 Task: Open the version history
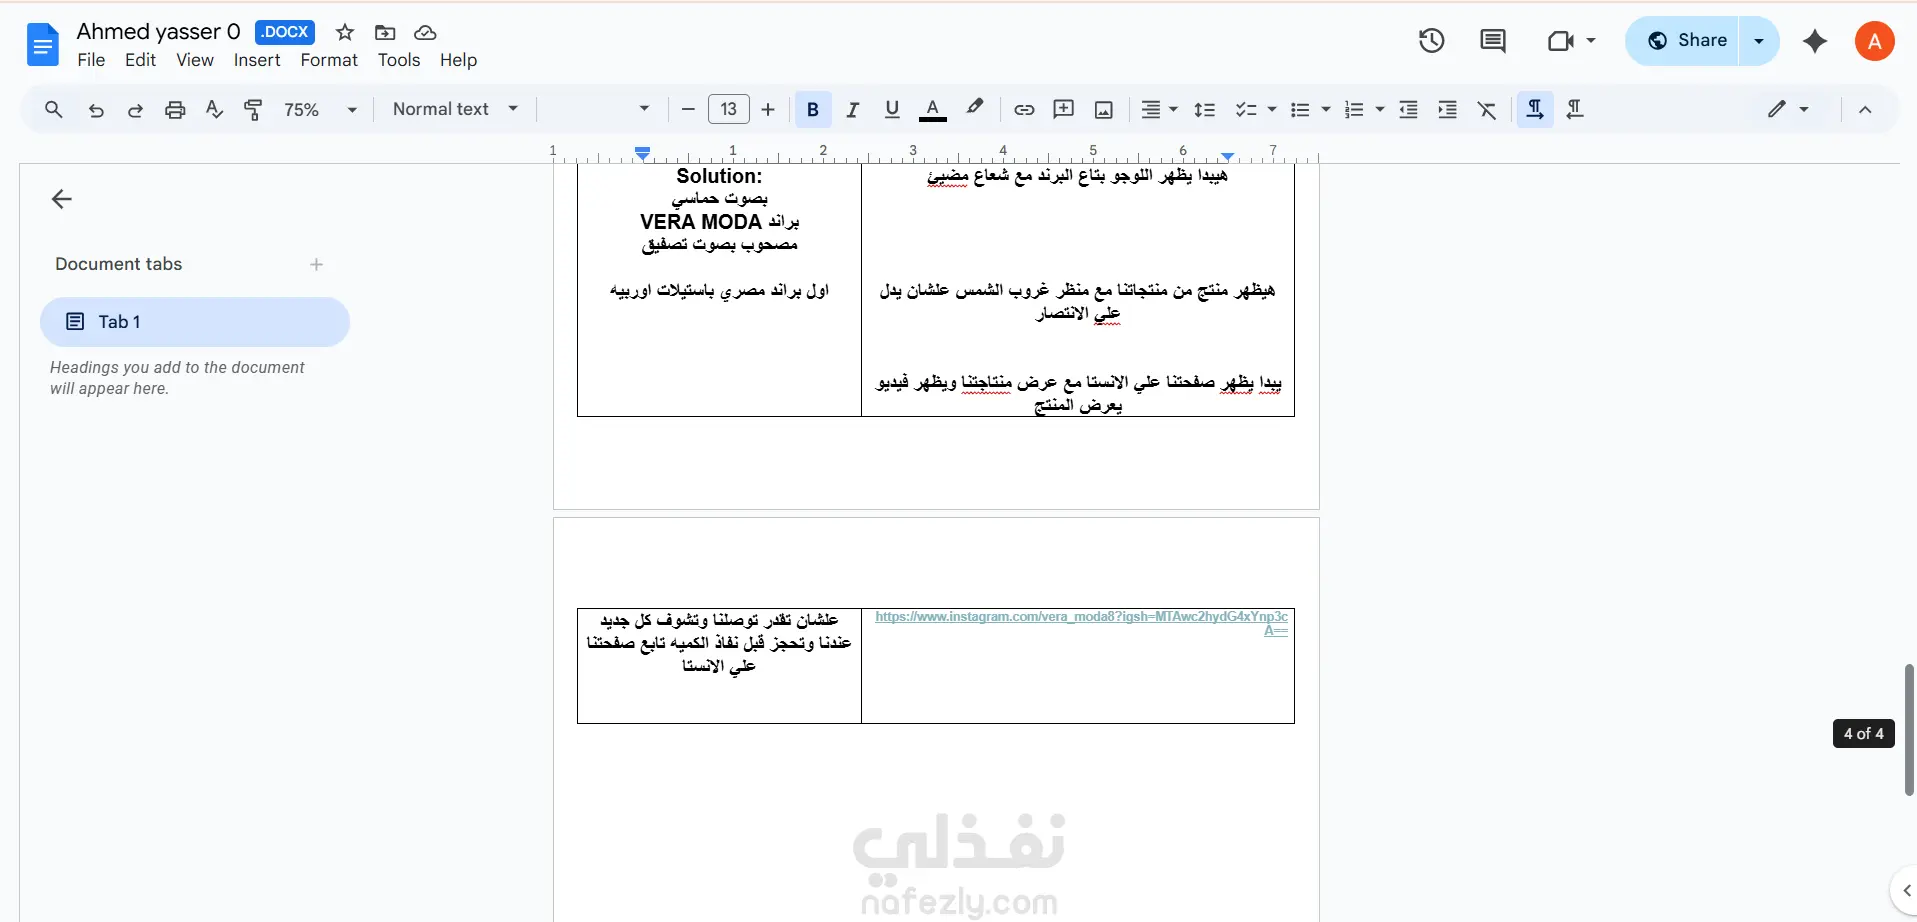(x=1432, y=41)
